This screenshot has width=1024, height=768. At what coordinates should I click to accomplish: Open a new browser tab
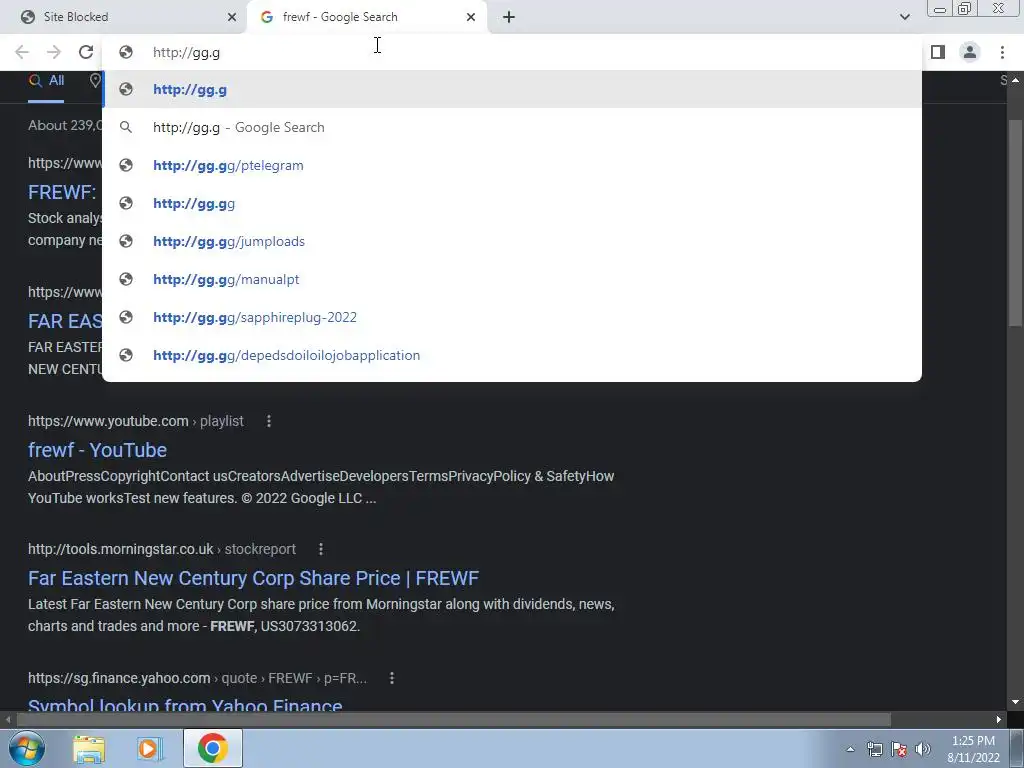pos(509,17)
